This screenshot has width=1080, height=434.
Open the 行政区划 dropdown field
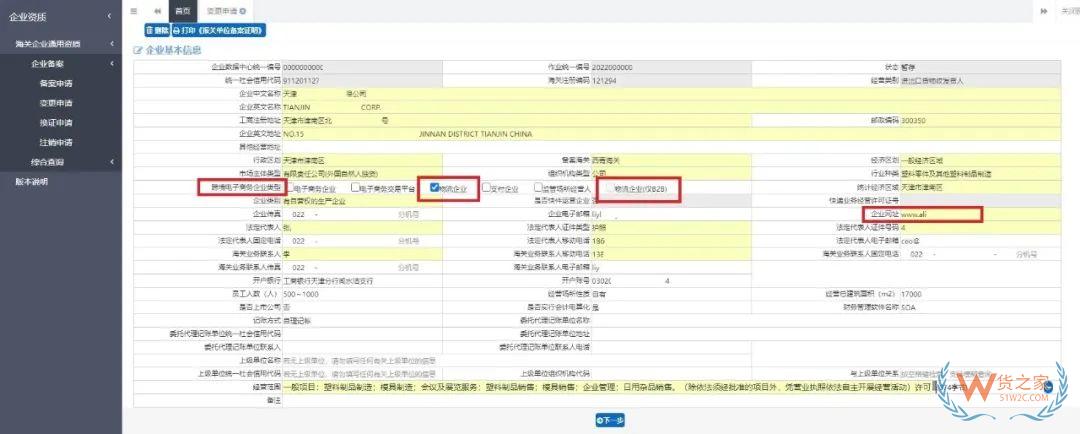[x=362, y=160]
